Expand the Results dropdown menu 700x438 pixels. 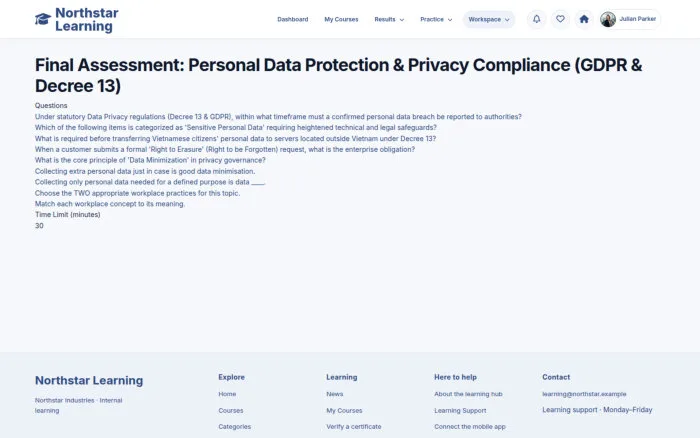click(389, 19)
